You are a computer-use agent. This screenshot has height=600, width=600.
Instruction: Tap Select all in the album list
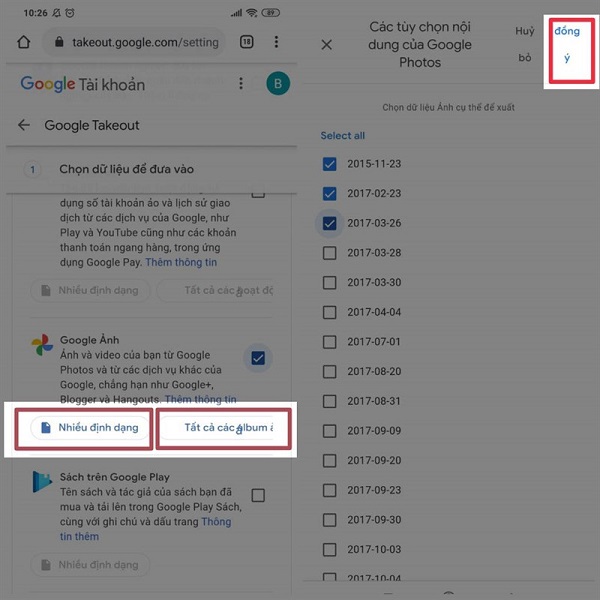[342, 135]
